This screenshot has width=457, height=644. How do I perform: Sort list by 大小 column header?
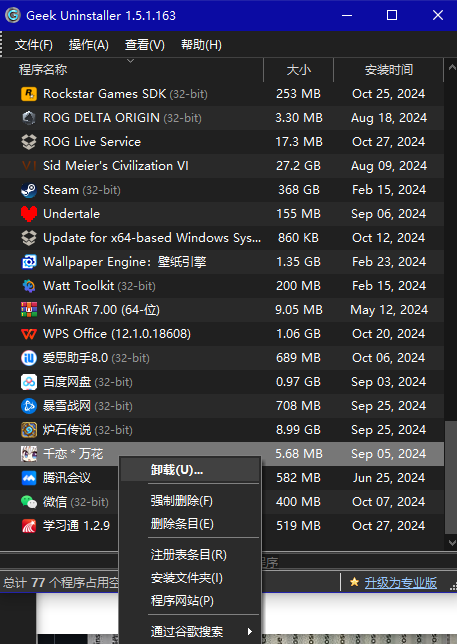tap(299, 70)
